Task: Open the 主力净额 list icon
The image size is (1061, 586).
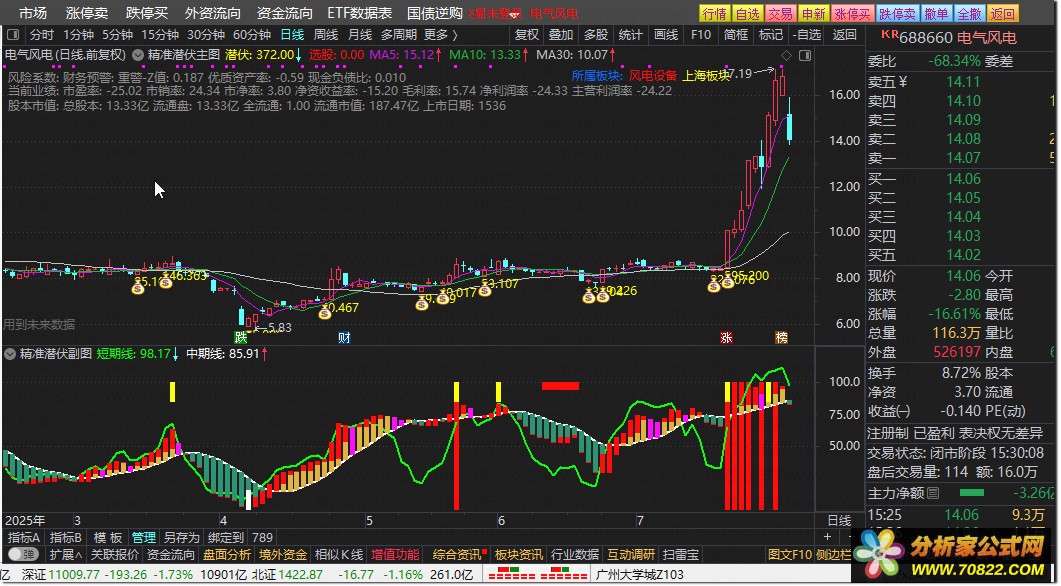Action: click(x=932, y=493)
